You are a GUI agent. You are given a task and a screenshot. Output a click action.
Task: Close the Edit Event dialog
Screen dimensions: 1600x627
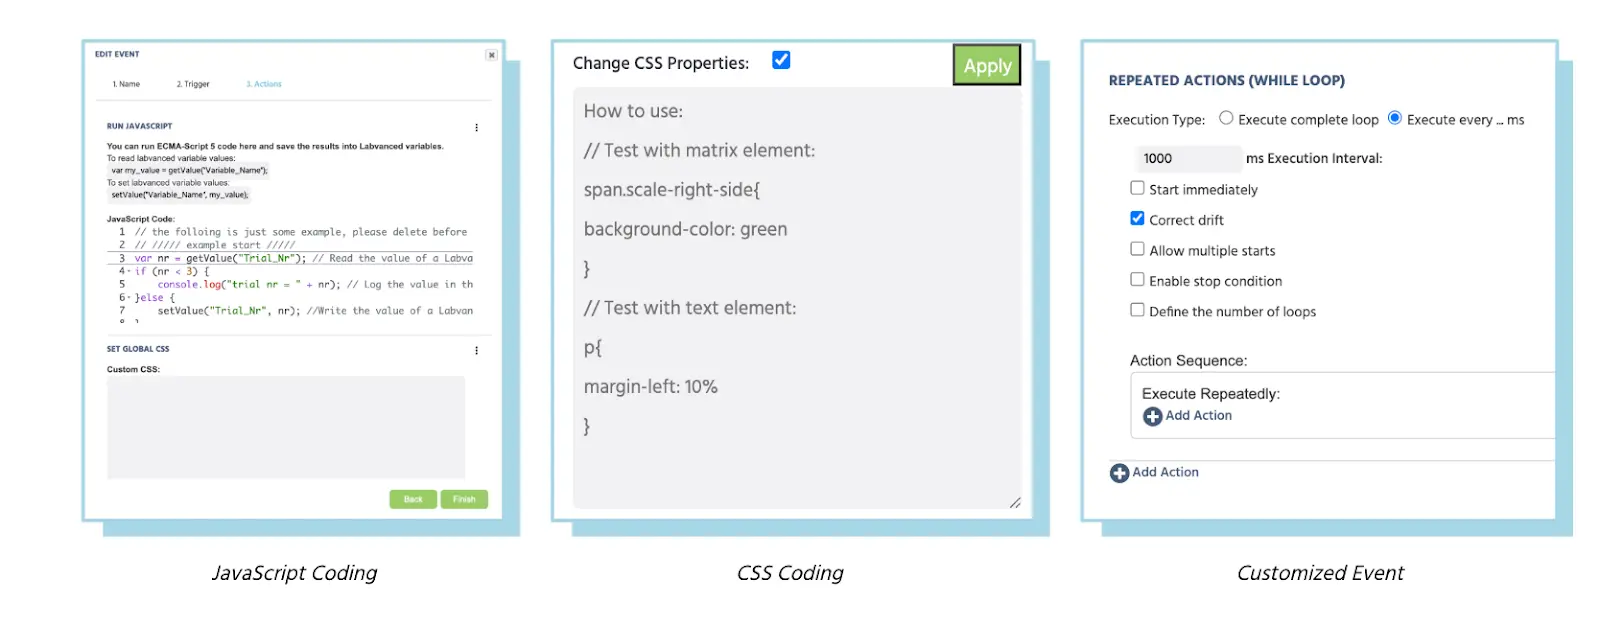click(491, 55)
